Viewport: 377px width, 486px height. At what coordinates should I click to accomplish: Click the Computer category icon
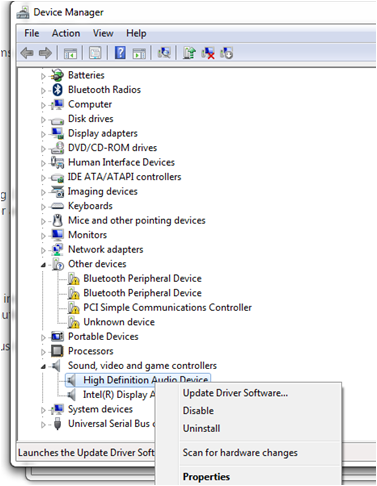tap(58, 104)
